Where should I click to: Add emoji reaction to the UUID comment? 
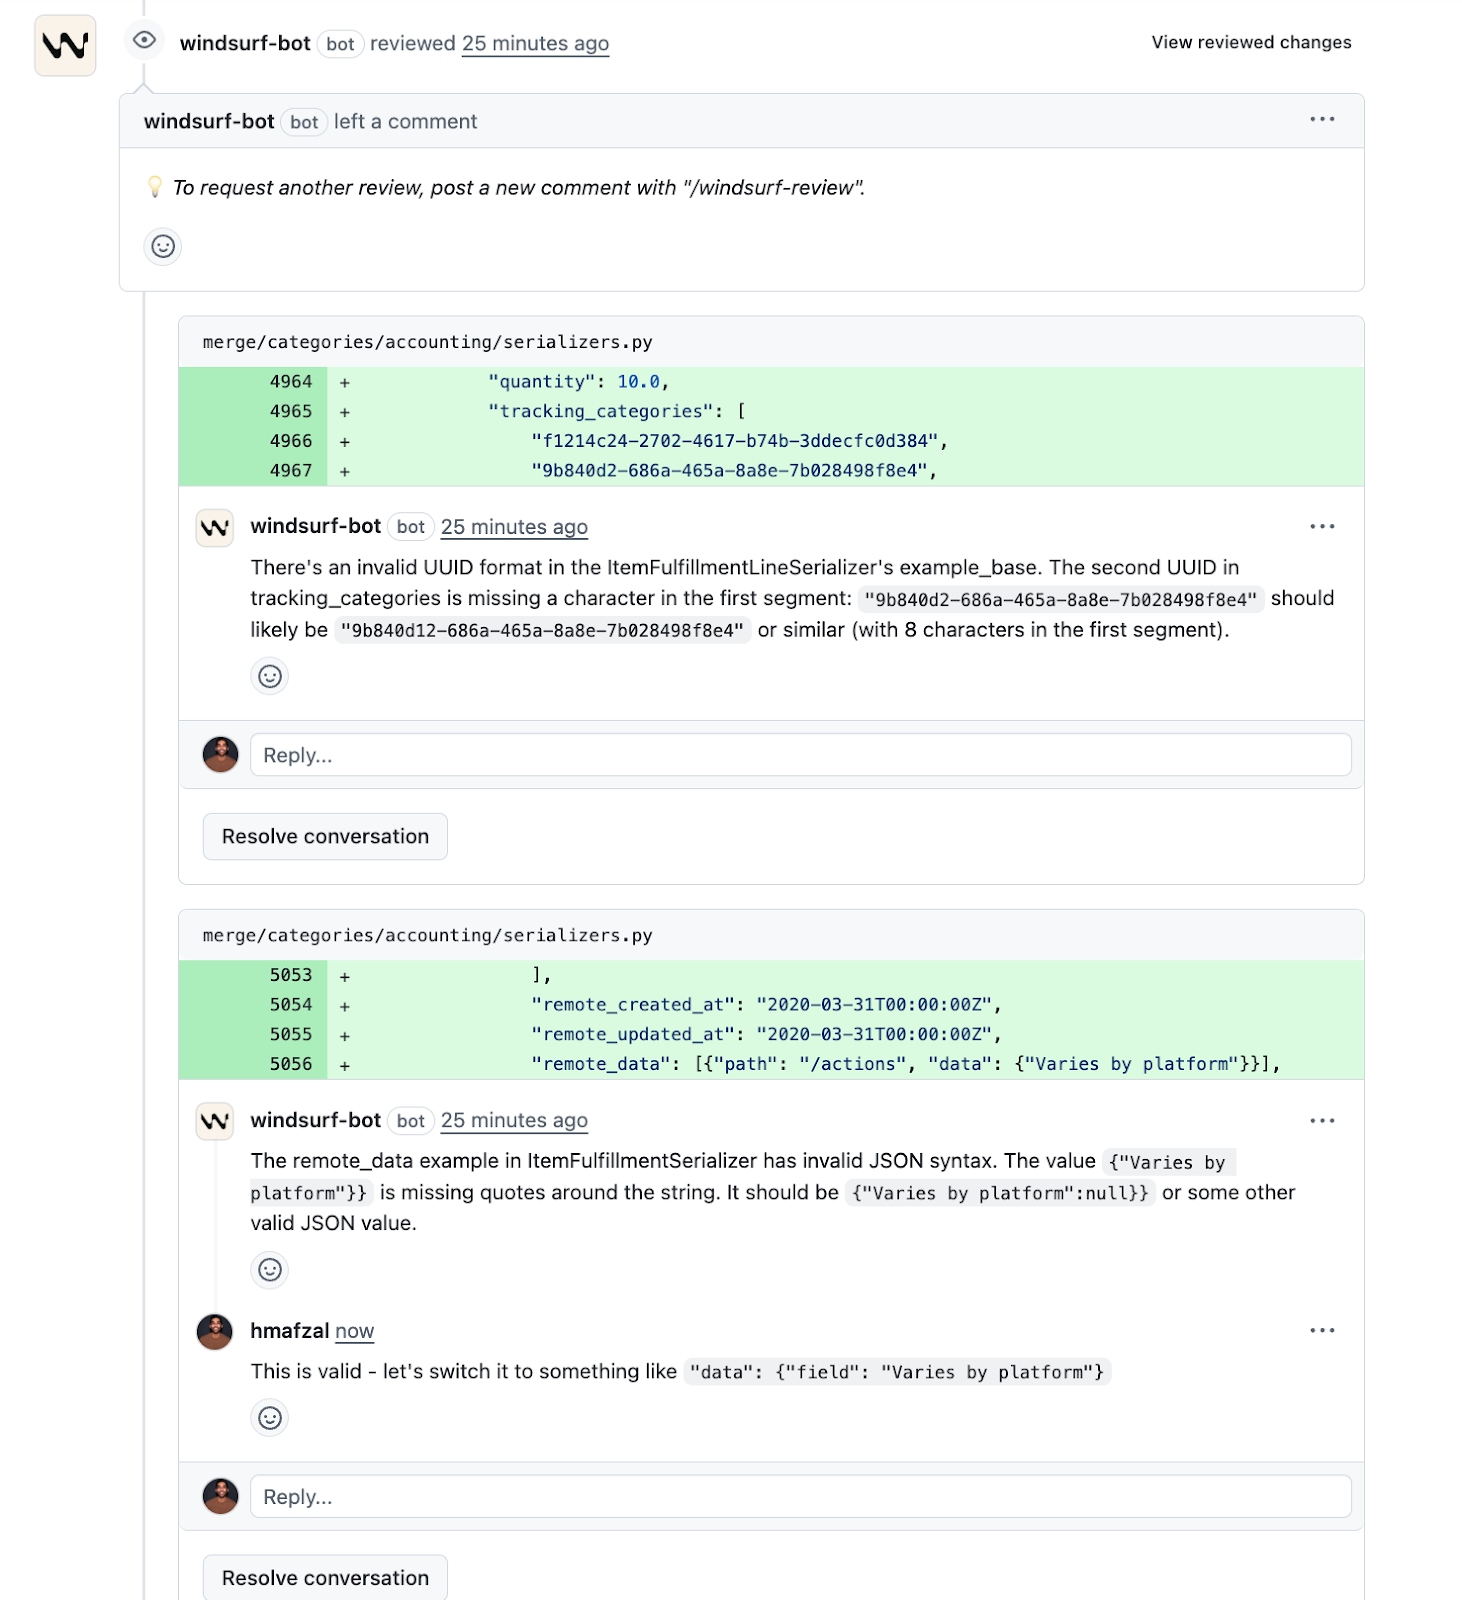coord(270,676)
